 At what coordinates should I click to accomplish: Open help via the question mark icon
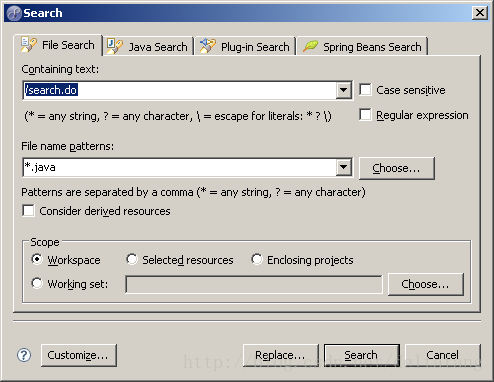(24, 355)
